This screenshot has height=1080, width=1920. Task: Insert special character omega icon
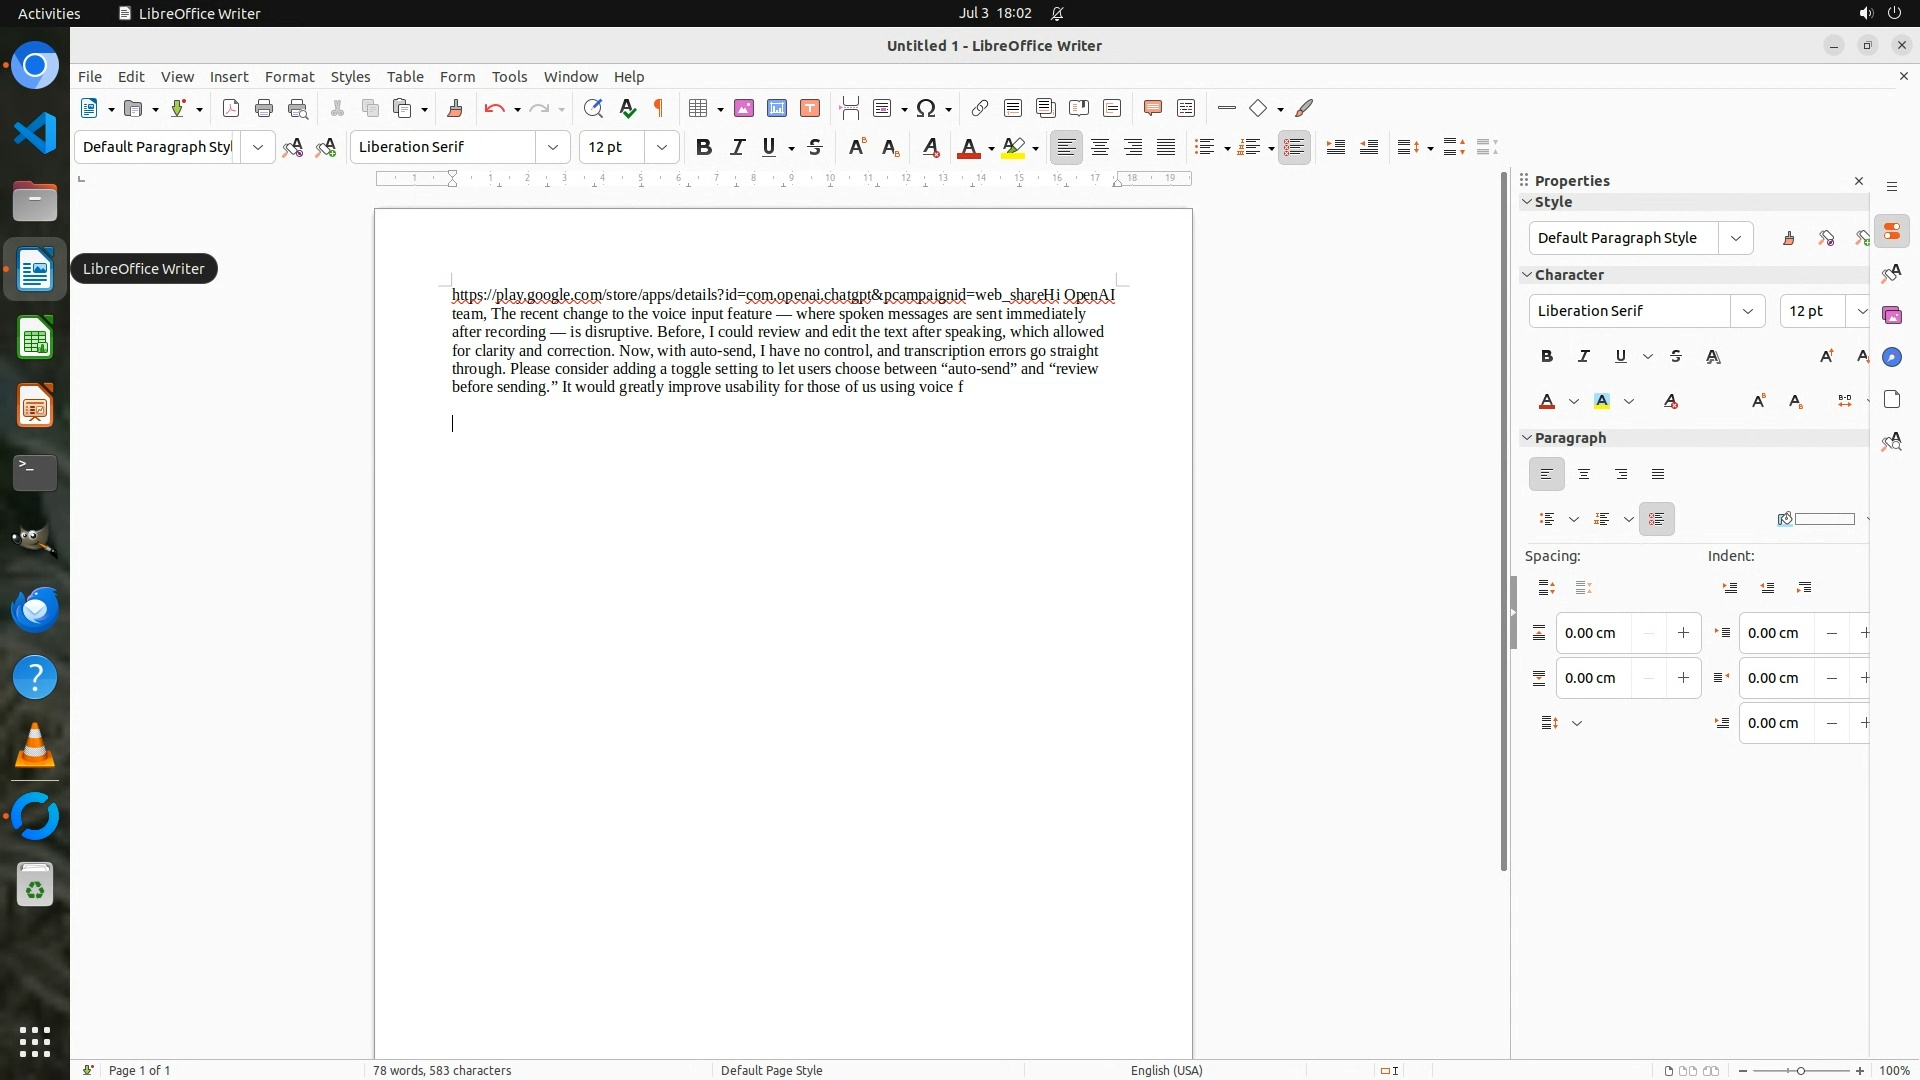[x=926, y=108]
